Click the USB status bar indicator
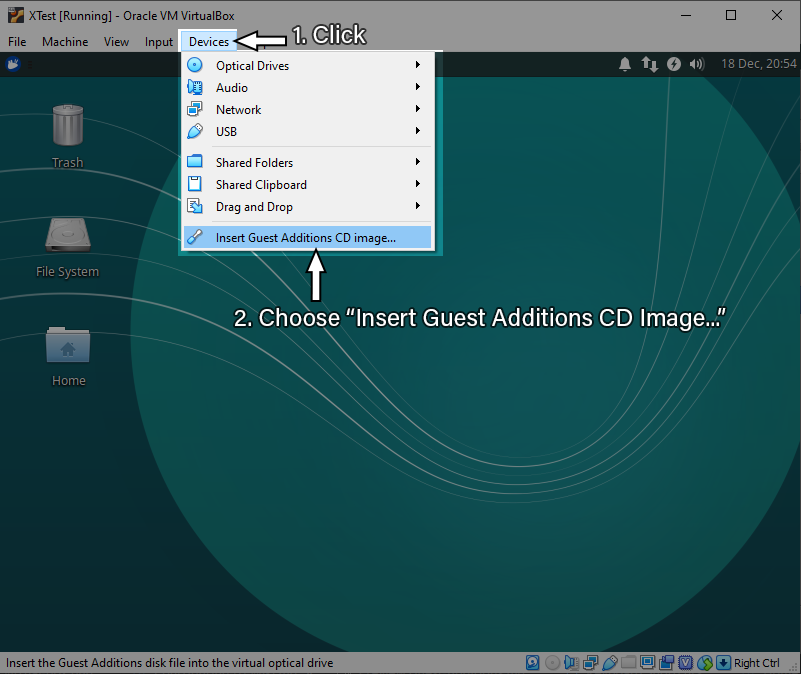Viewport: 801px width, 674px height. [x=609, y=663]
